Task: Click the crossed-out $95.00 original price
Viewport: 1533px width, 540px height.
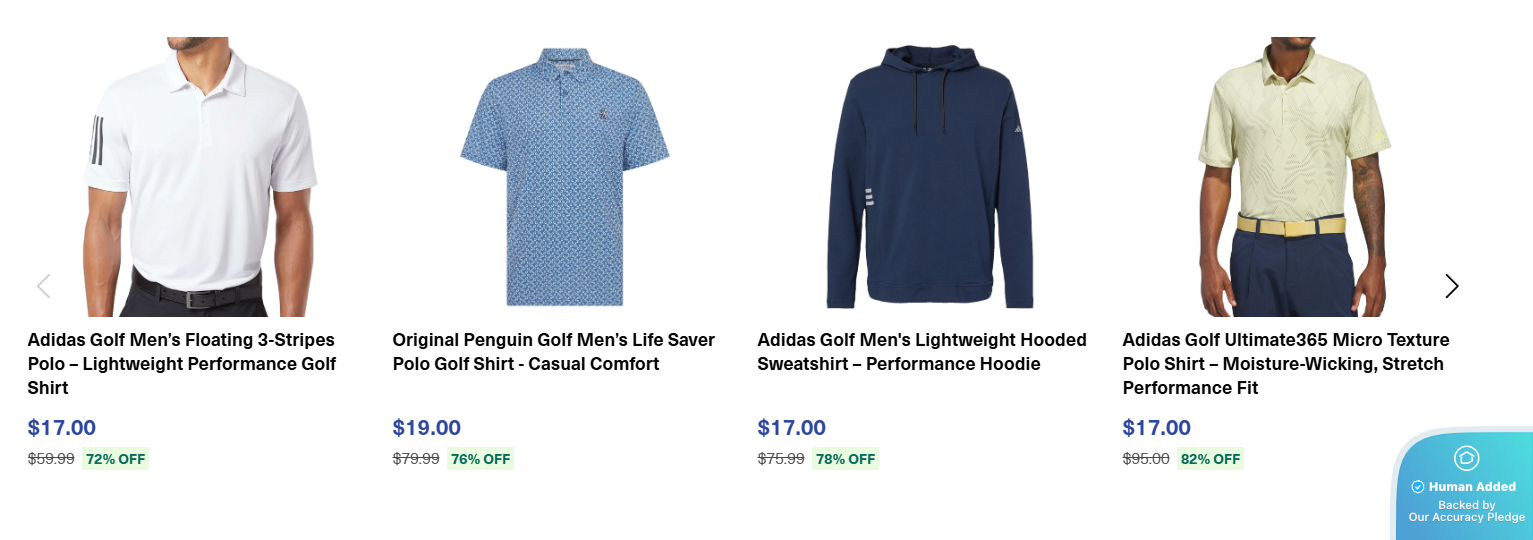Action: 1146,459
